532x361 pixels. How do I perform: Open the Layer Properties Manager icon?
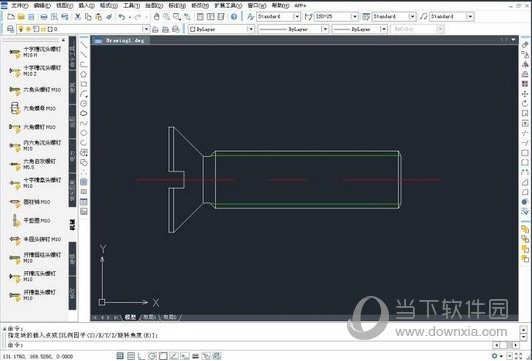11,29
